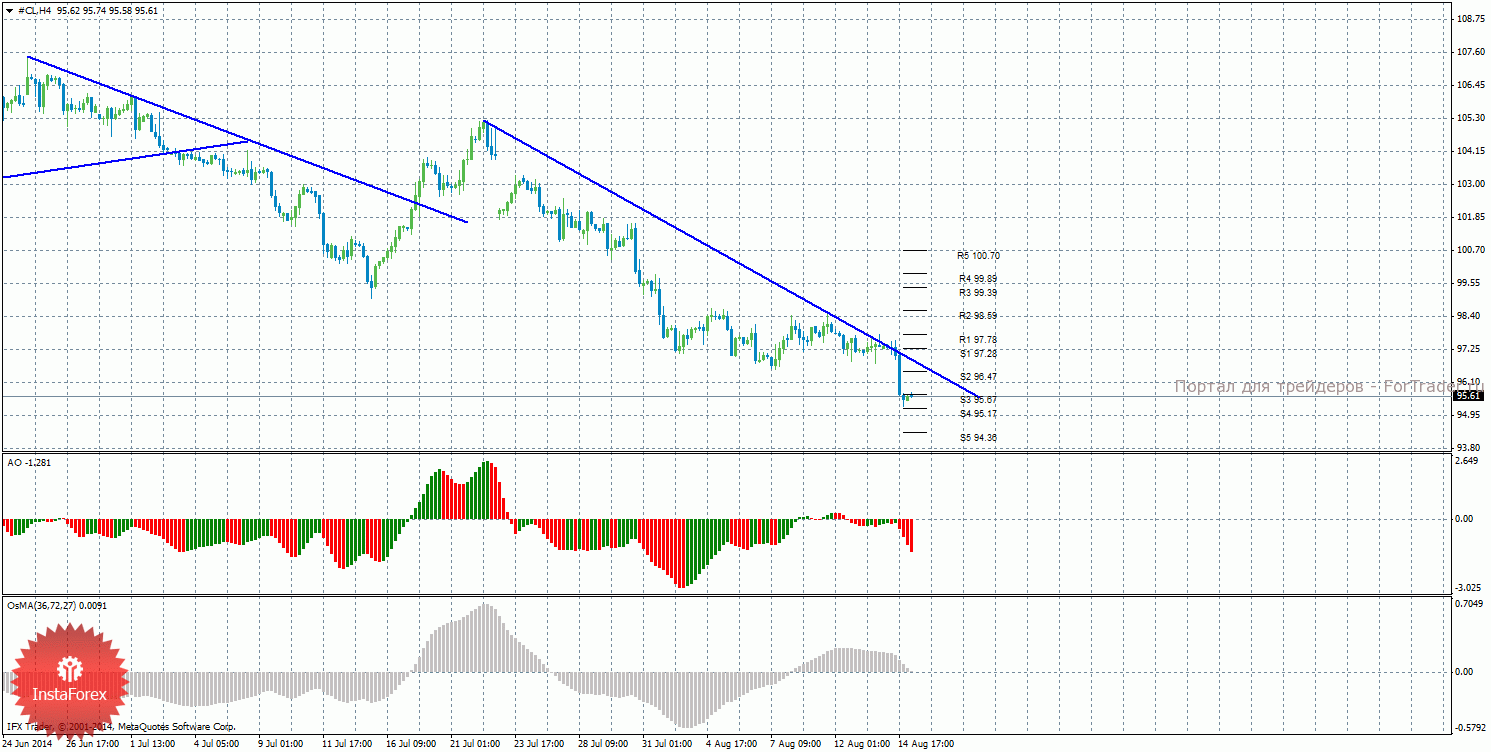Viewport: 1491px width, 752px height.
Task: Click the S1 97.28 support label
Action: click(x=978, y=354)
